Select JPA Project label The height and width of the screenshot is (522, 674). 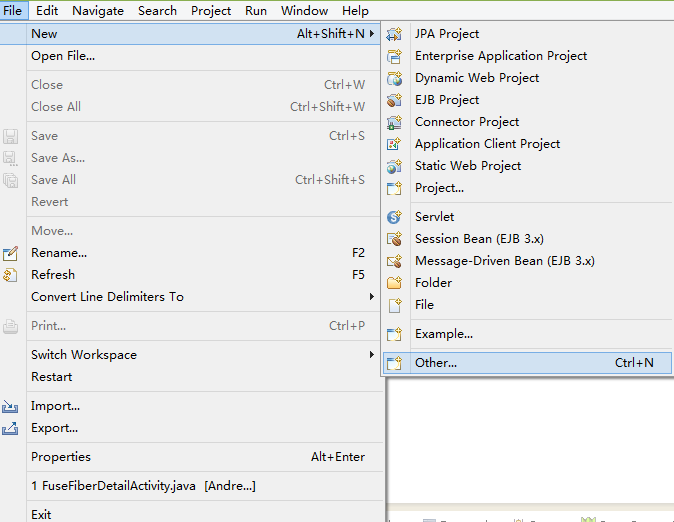pos(447,34)
